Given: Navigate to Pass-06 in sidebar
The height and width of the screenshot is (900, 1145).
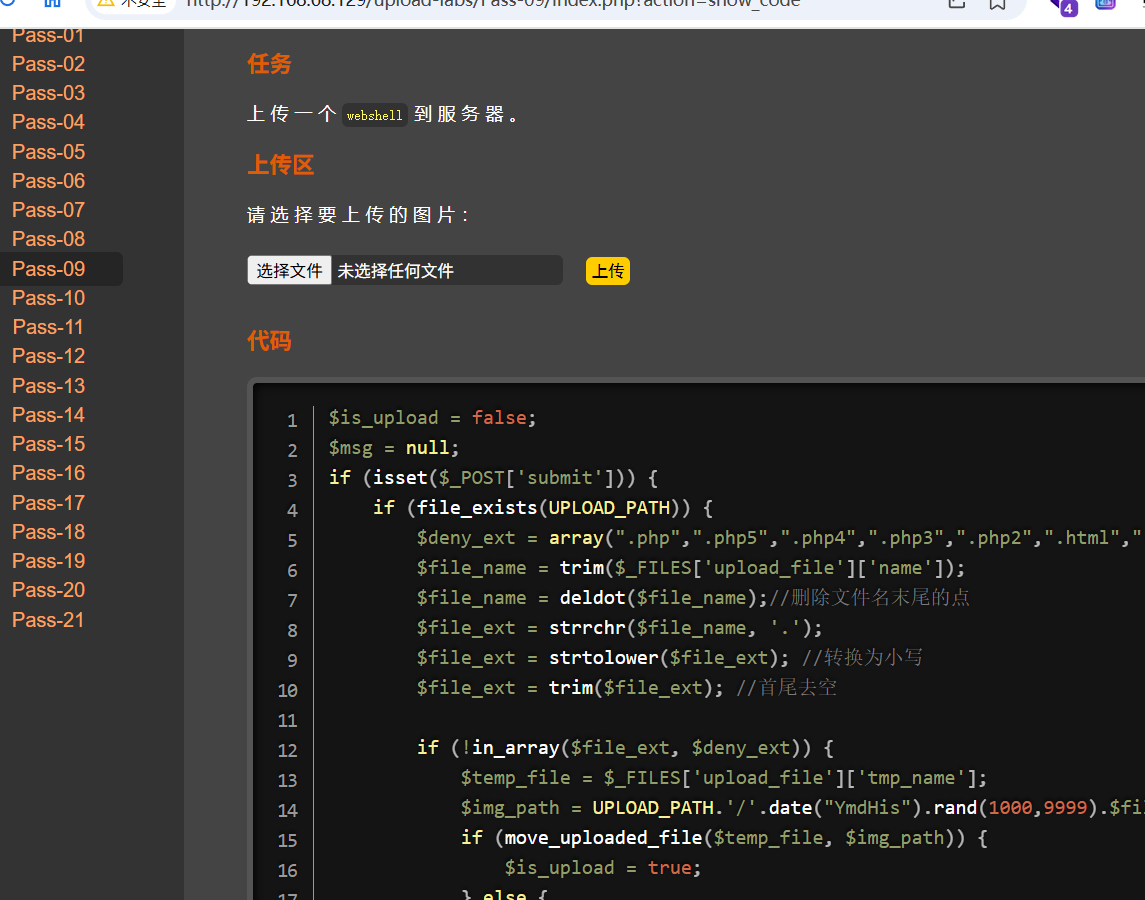Looking at the screenshot, I should 48,181.
